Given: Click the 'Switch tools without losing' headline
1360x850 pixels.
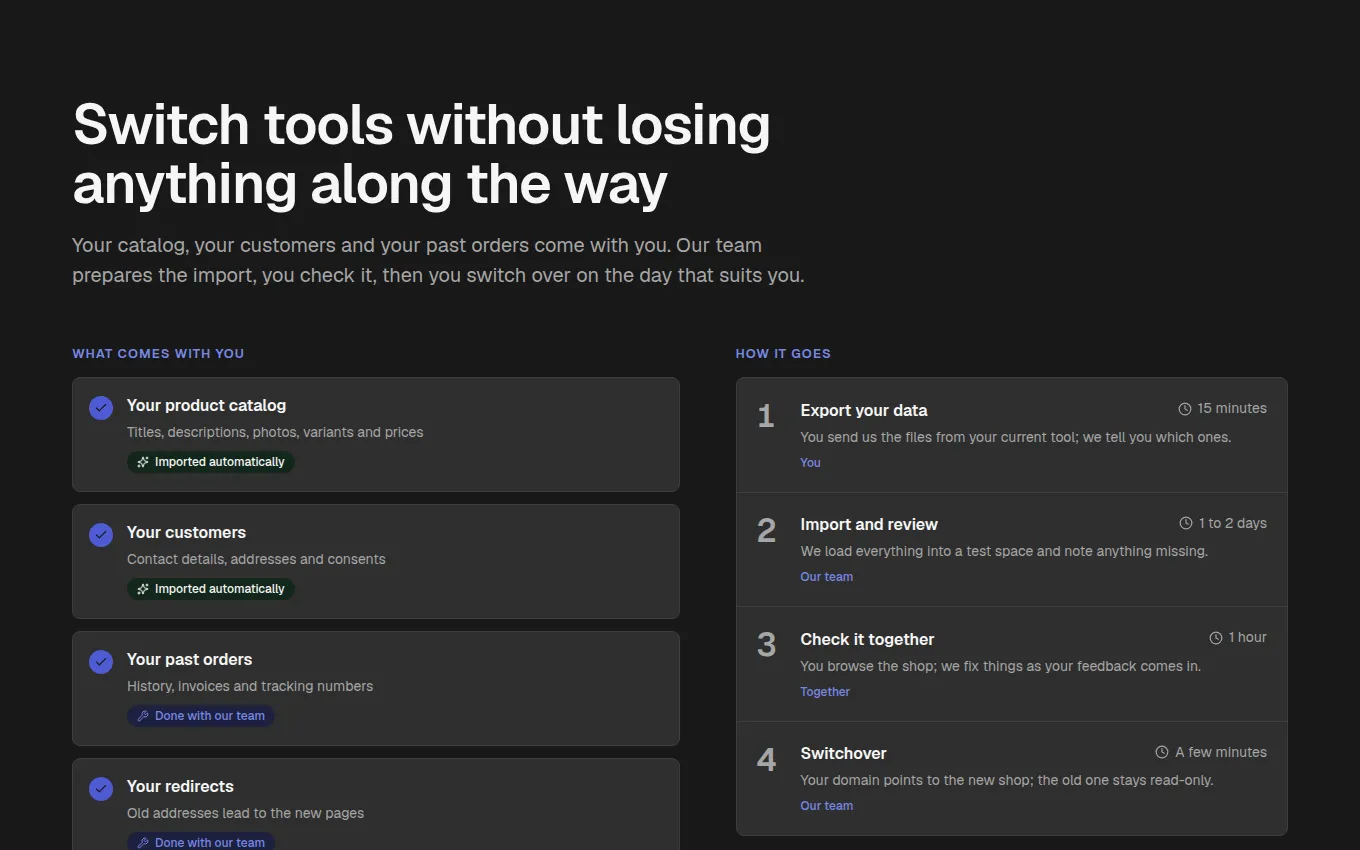Looking at the screenshot, I should 421,125.
